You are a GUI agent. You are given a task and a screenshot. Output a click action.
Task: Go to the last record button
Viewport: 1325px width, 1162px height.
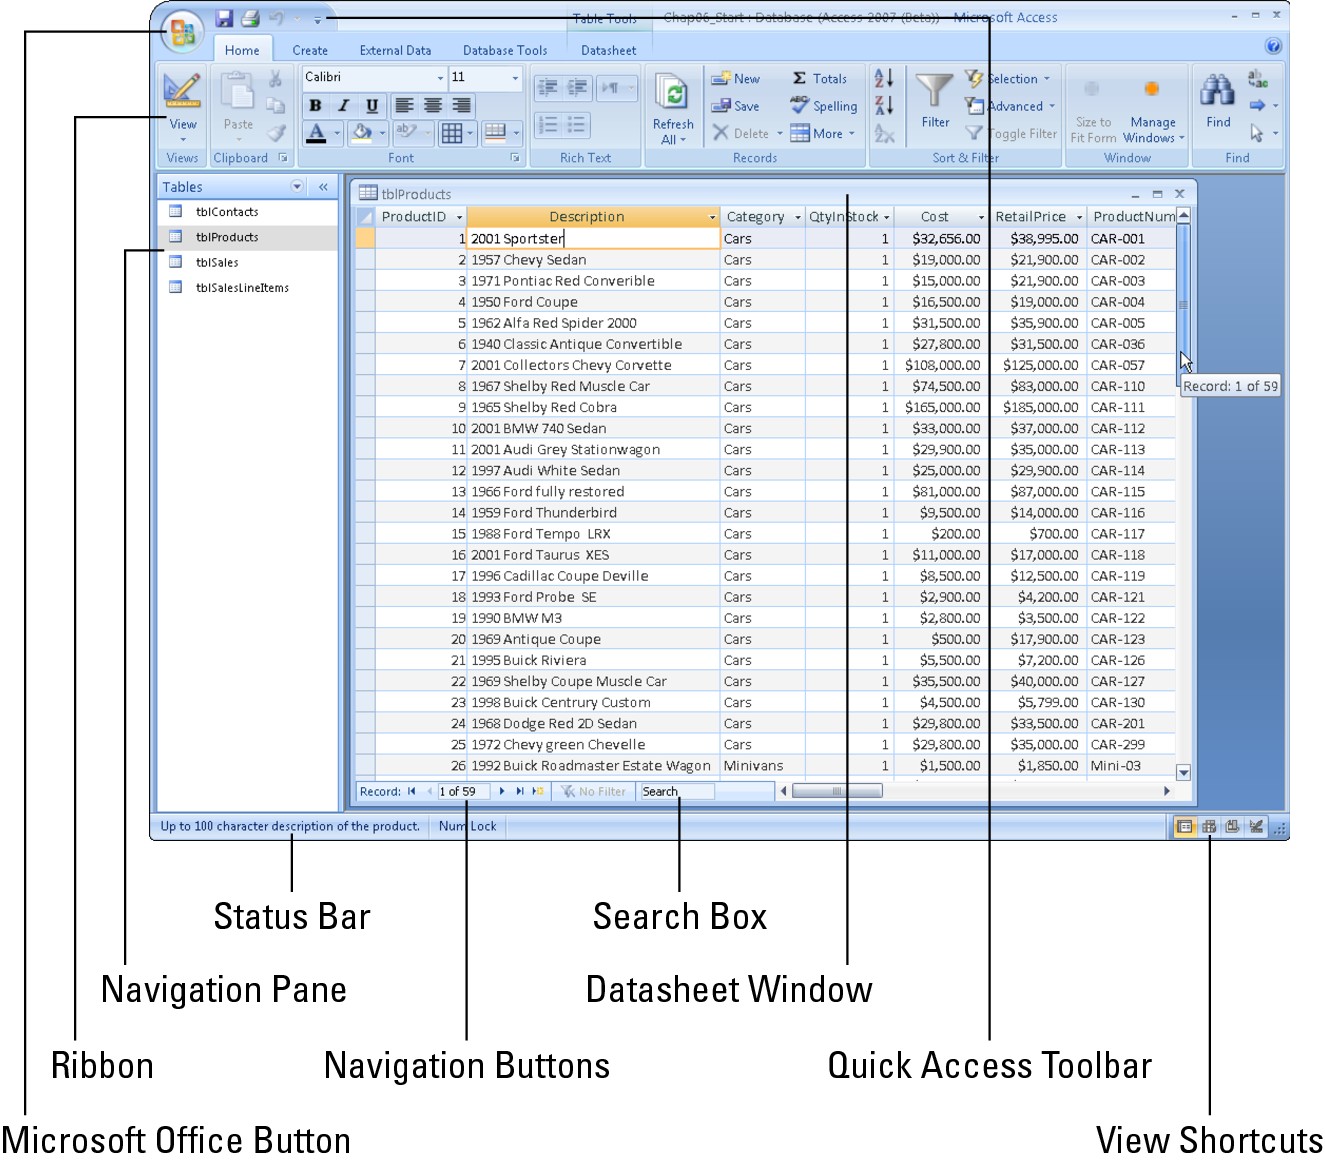point(519,791)
